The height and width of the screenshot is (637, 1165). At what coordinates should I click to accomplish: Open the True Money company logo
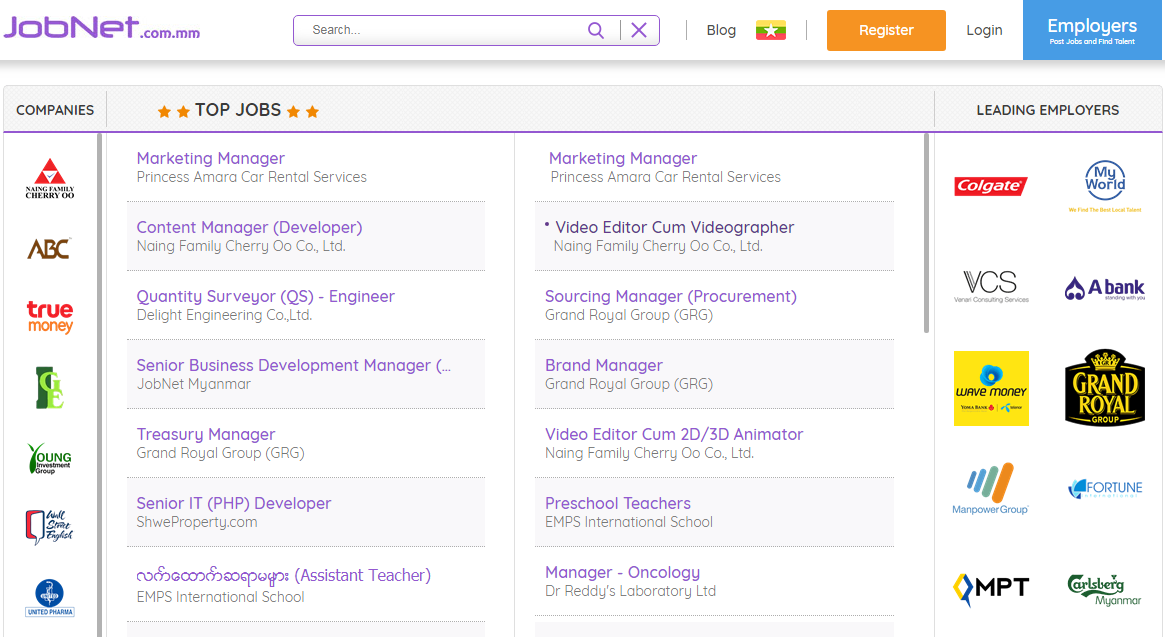50,317
